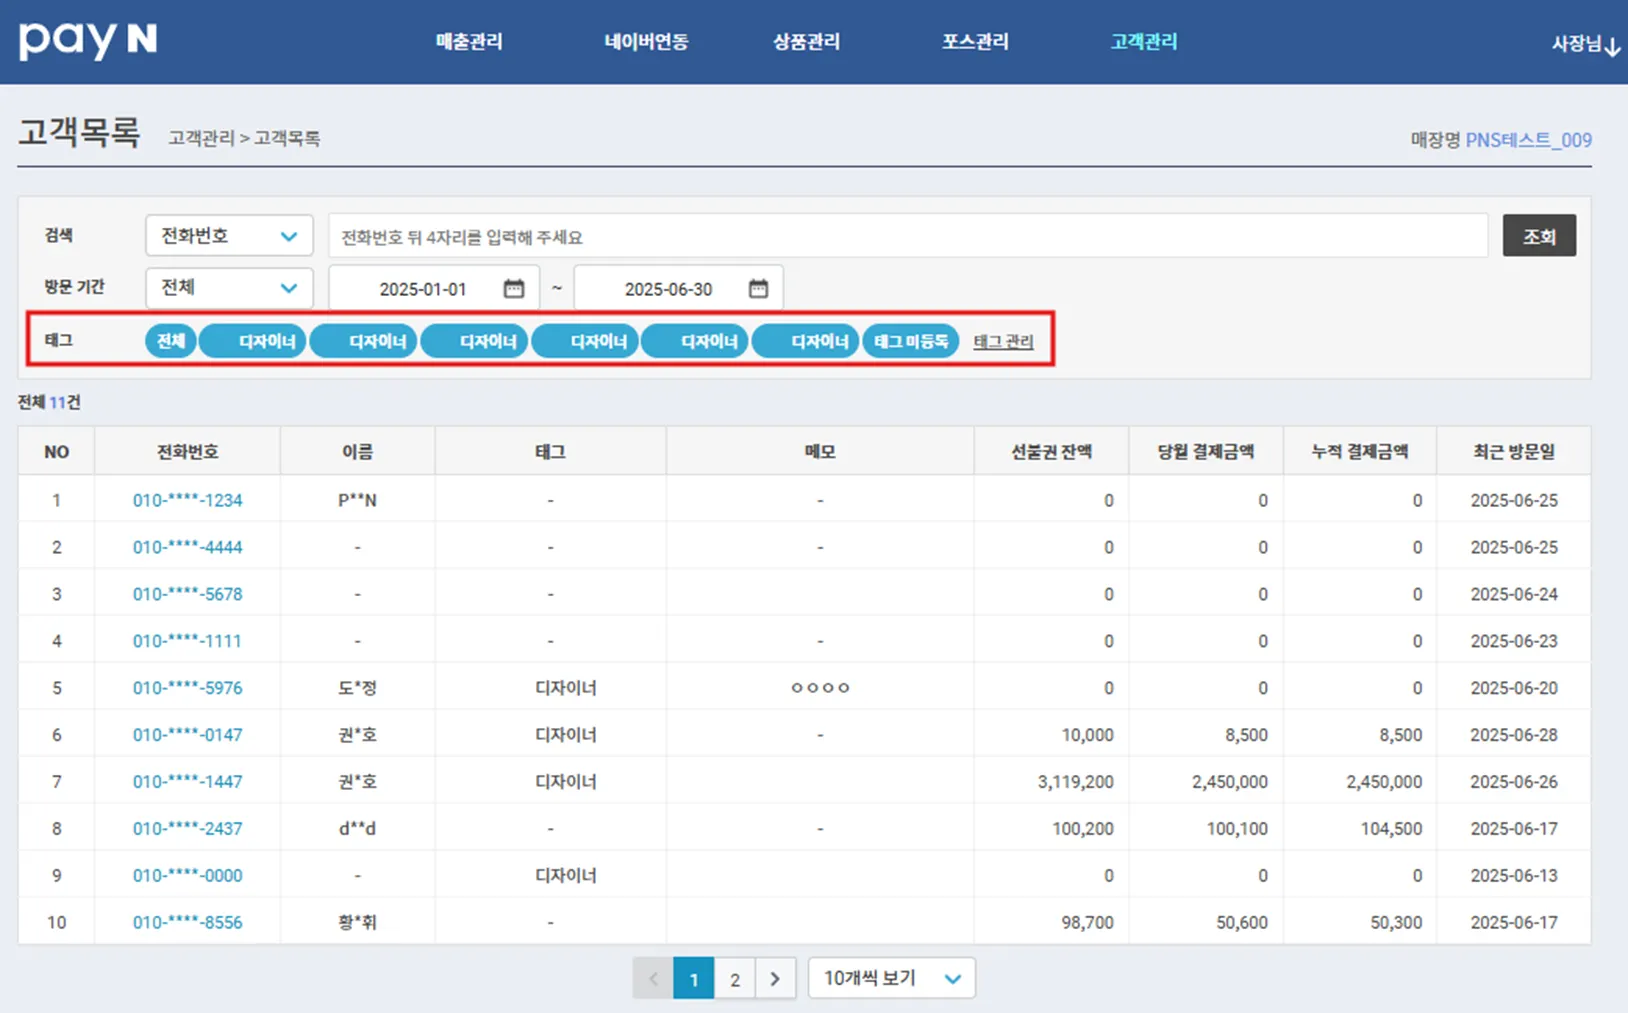Open the store name PNS테스트_009 link

[1528, 140]
